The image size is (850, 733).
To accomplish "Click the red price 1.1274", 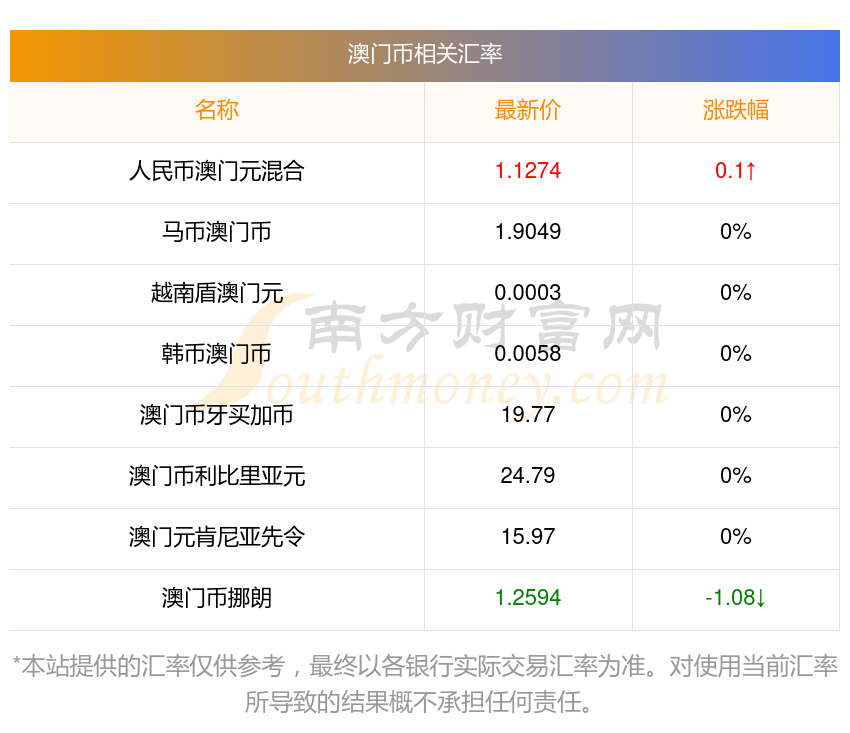I will (527, 171).
